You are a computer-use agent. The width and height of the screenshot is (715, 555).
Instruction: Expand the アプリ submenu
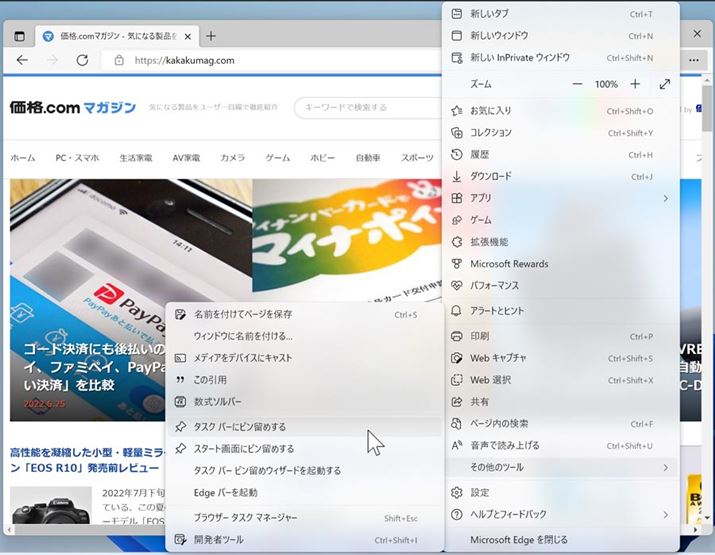(x=560, y=198)
